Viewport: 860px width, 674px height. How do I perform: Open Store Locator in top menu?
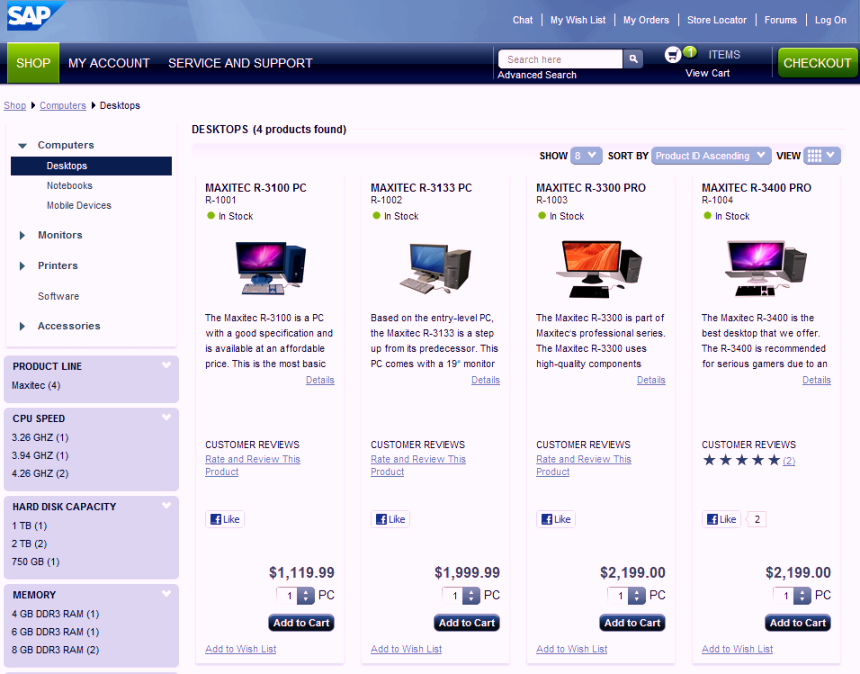[717, 20]
